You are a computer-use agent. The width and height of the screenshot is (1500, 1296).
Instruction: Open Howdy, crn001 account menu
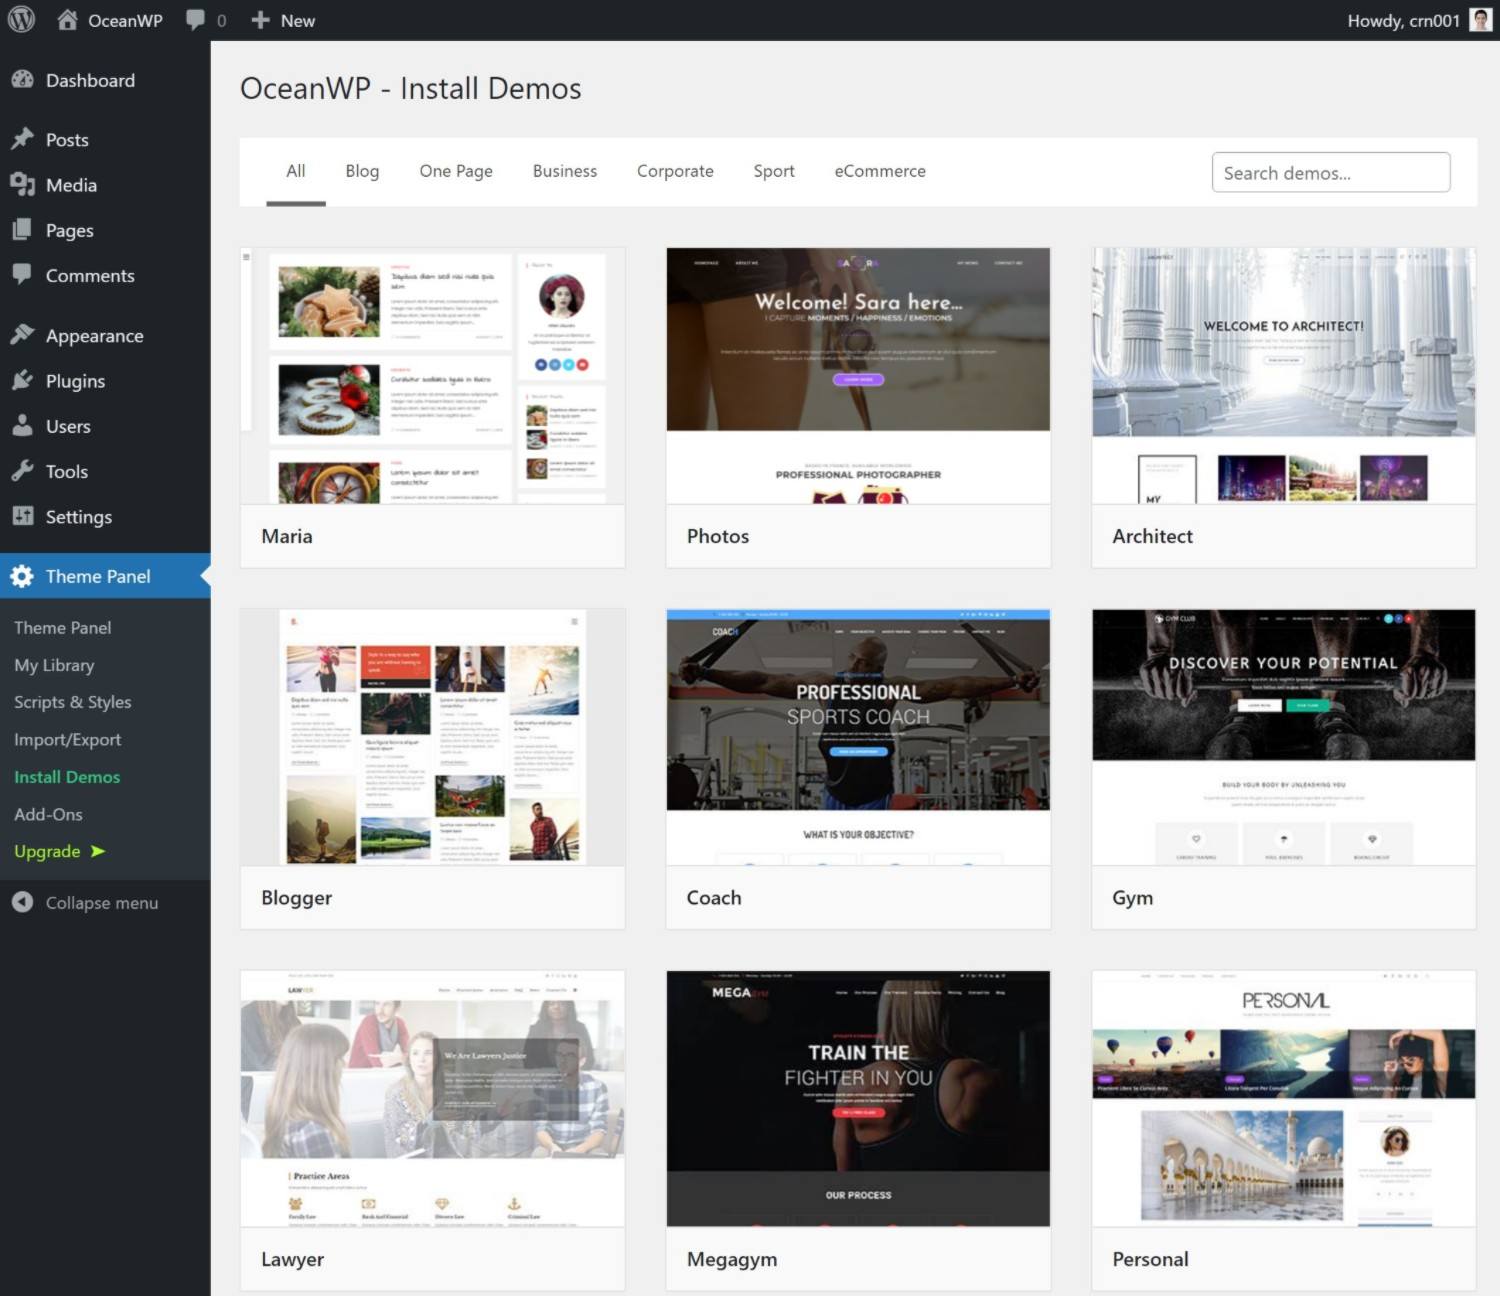pos(1402,20)
